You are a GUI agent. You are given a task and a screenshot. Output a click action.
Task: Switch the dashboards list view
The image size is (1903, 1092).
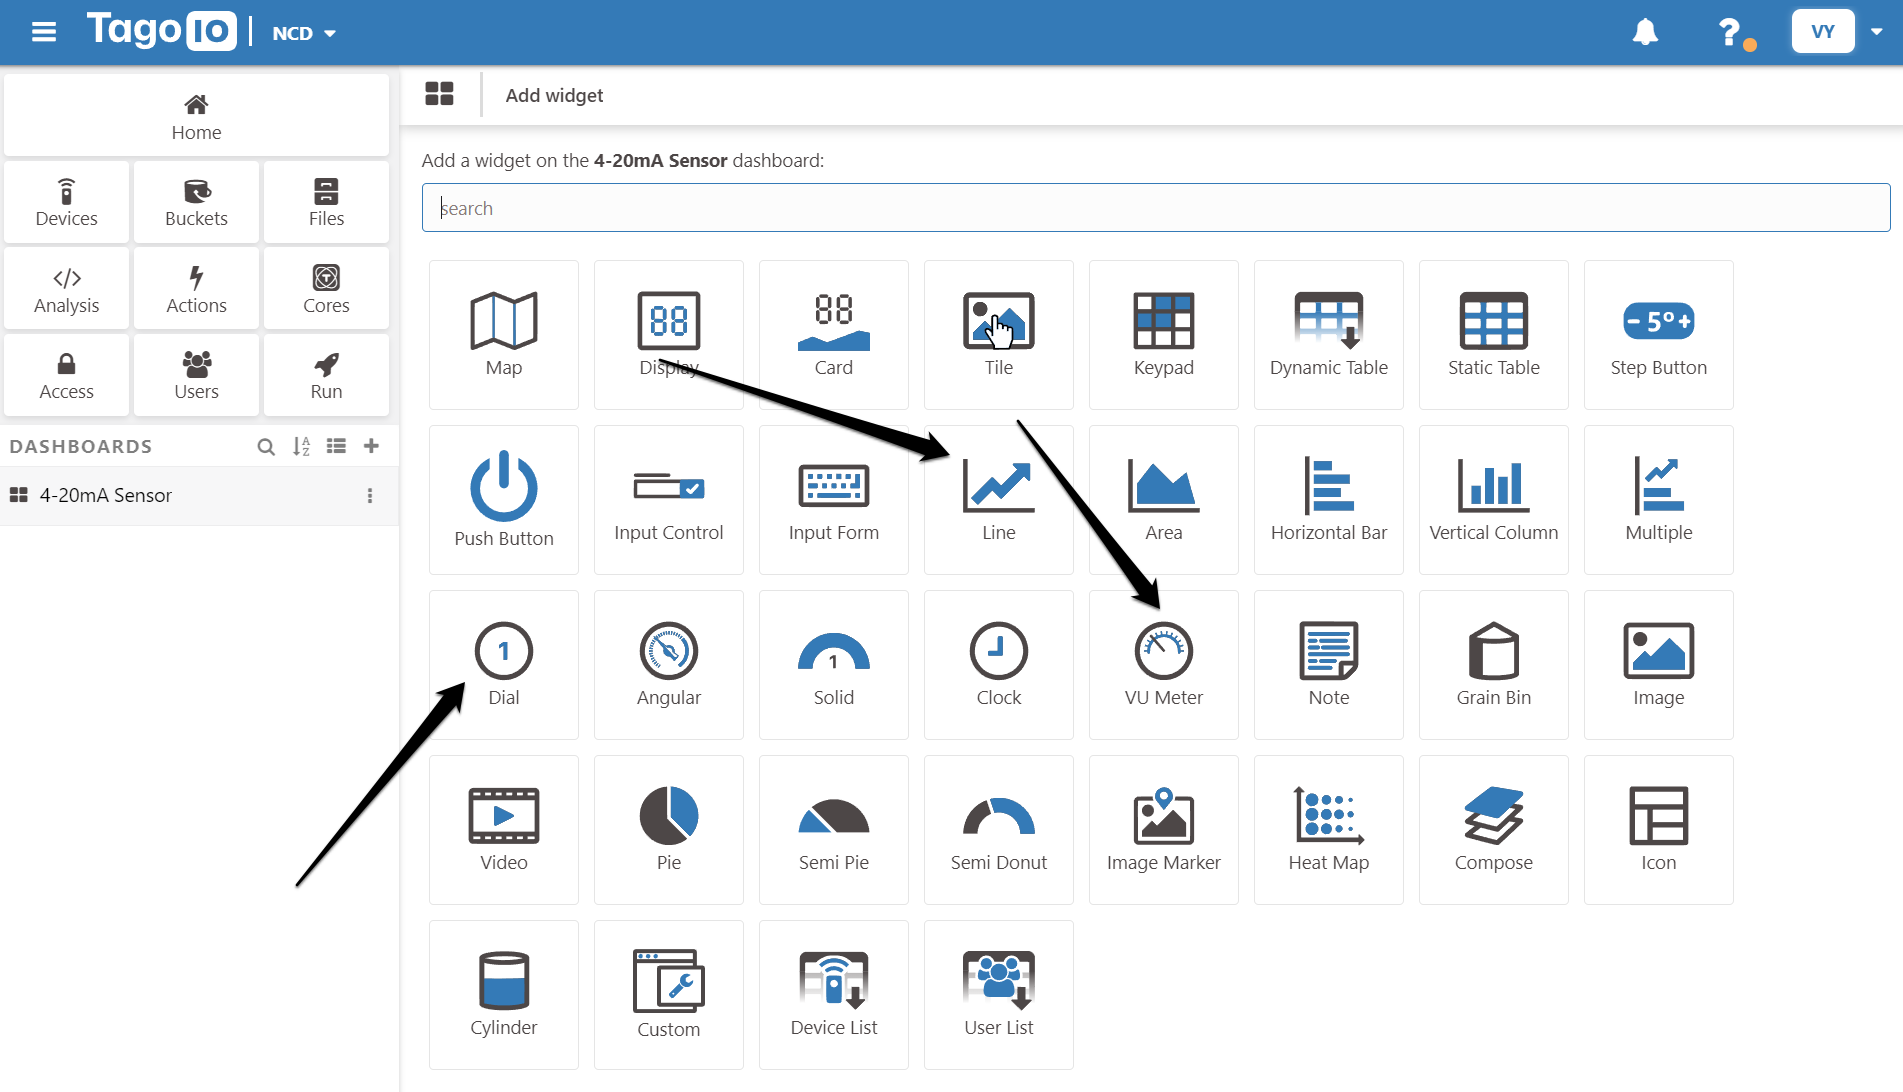pyautogui.click(x=336, y=446)
